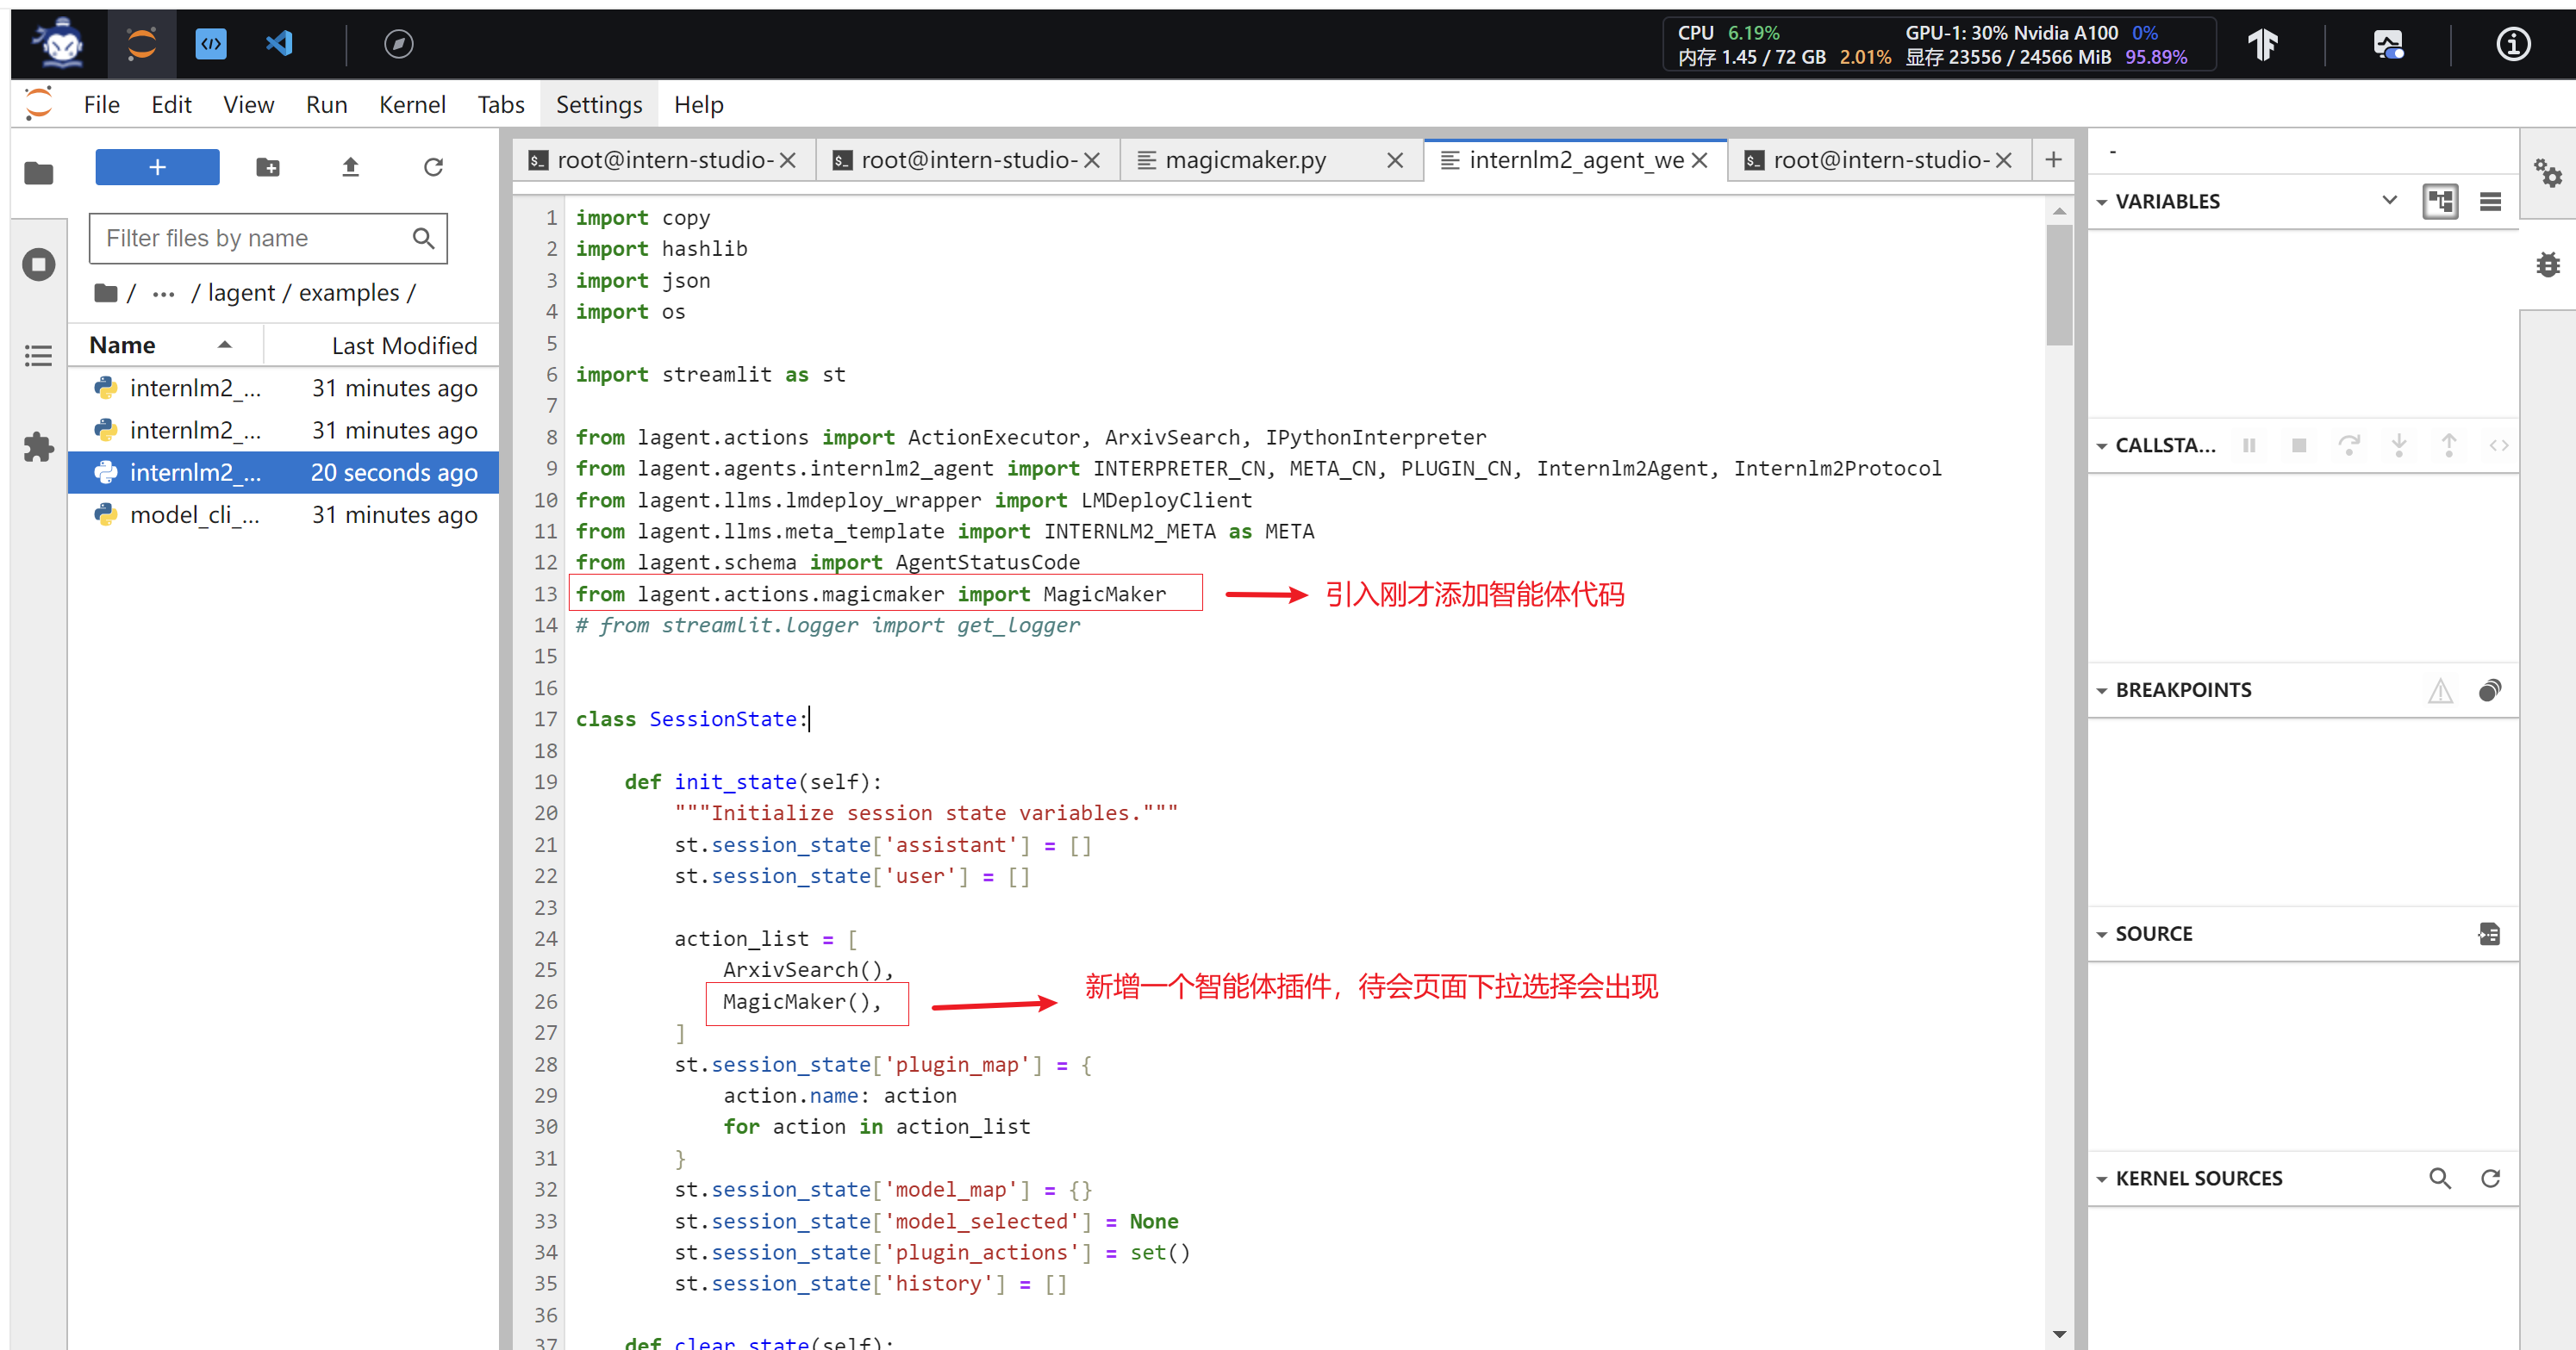Viewport: 2576px width, 1350px height.
Task: Toggle pause on exceptions in Breakpoints
Action: pos(2440,690)
